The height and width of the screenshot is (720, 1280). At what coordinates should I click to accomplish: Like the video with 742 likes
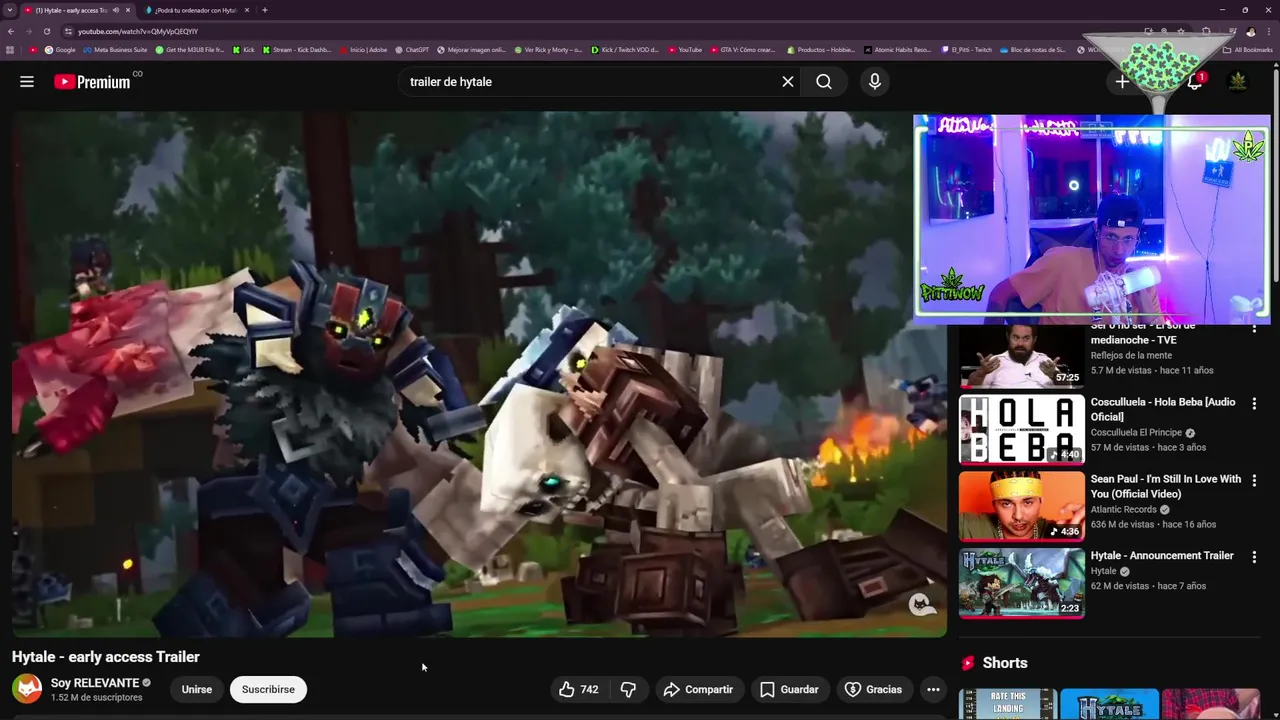click(x=578, y=689)
